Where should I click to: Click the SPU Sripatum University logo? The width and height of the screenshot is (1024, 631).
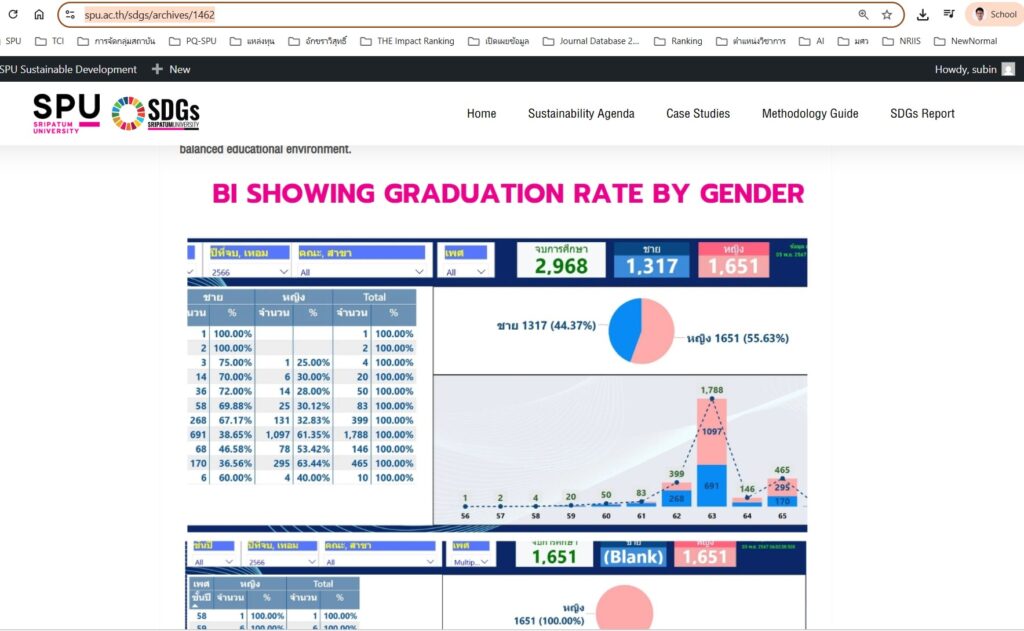[66, 113]
